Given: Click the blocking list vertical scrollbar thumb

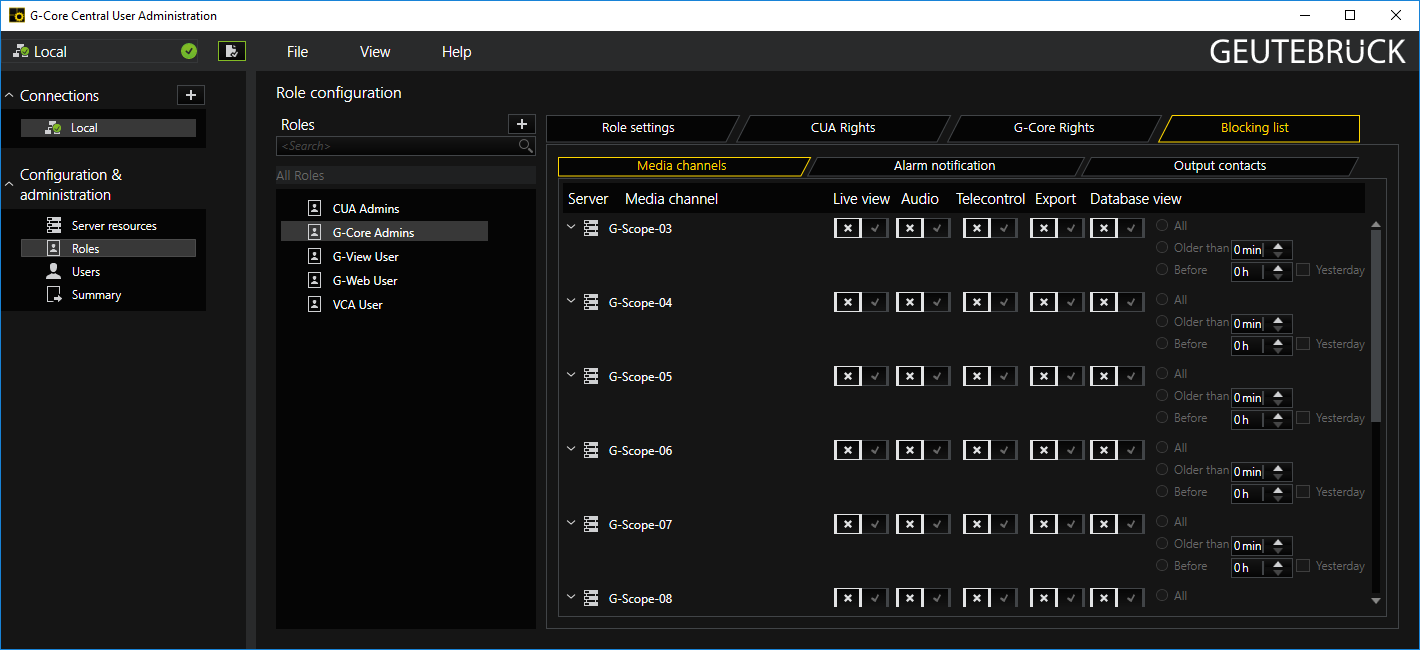Looking at the screenshot, I should pos(1376,325).
